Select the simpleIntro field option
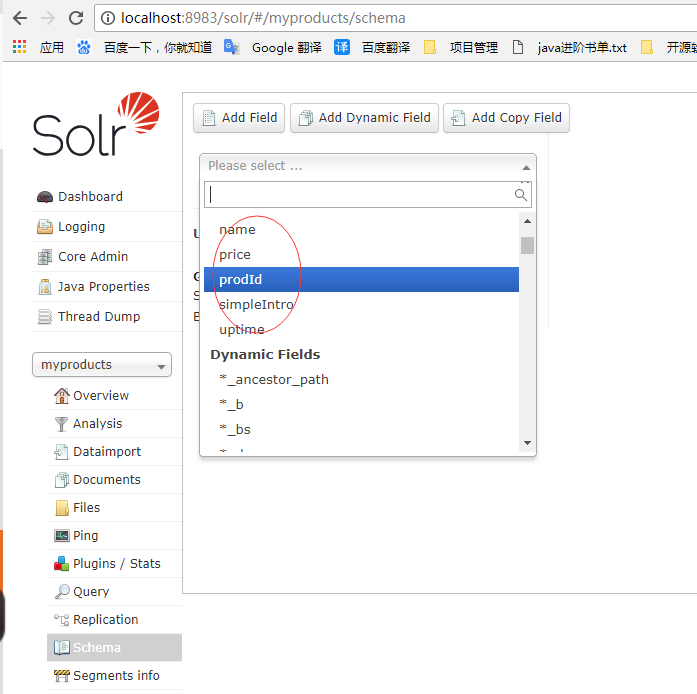The height and width of the screenshot is (694, 697). click(361, 305)
